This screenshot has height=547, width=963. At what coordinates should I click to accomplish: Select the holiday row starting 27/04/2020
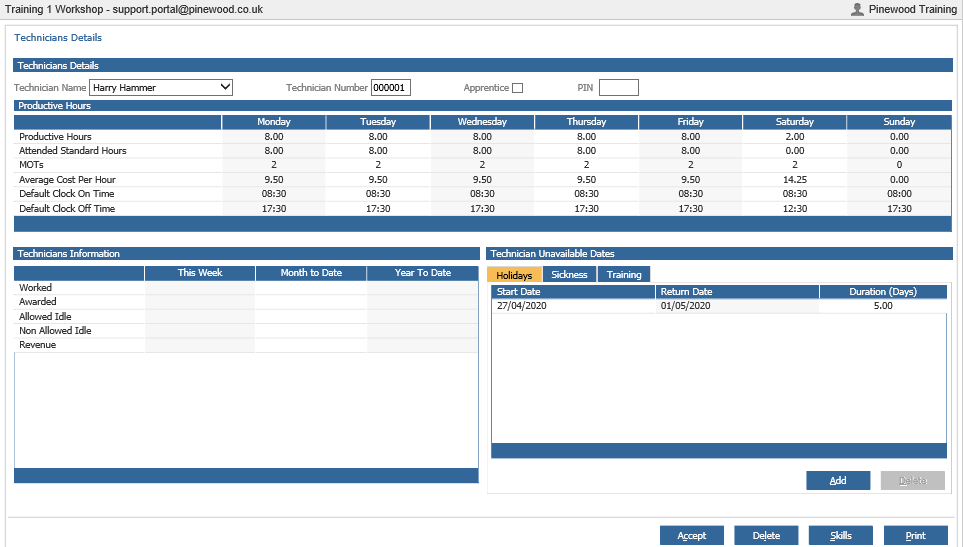click(x=719, y=306)
